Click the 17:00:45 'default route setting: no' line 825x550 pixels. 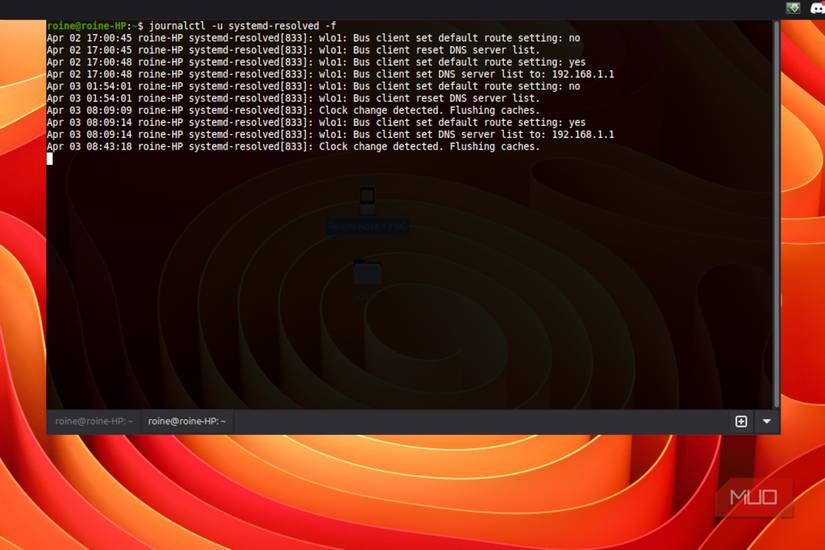314,38
